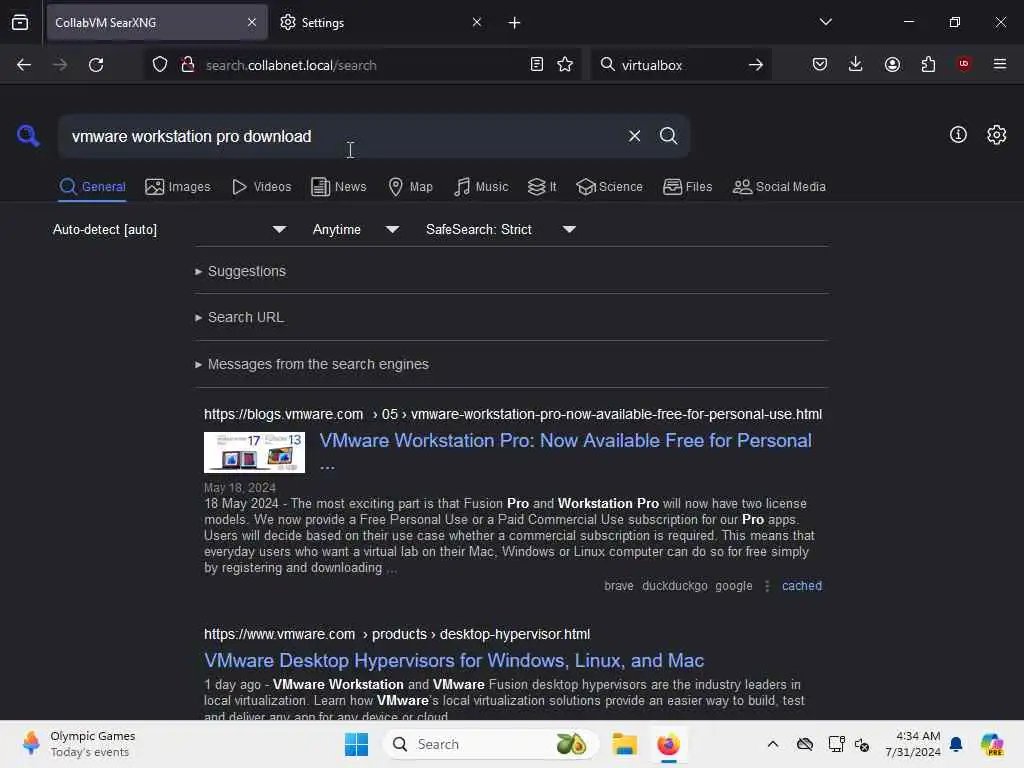The width and height of the screenshot is (1024, 768).
Task: Click the Windows taskbar Search box
Action: point(490,744)
